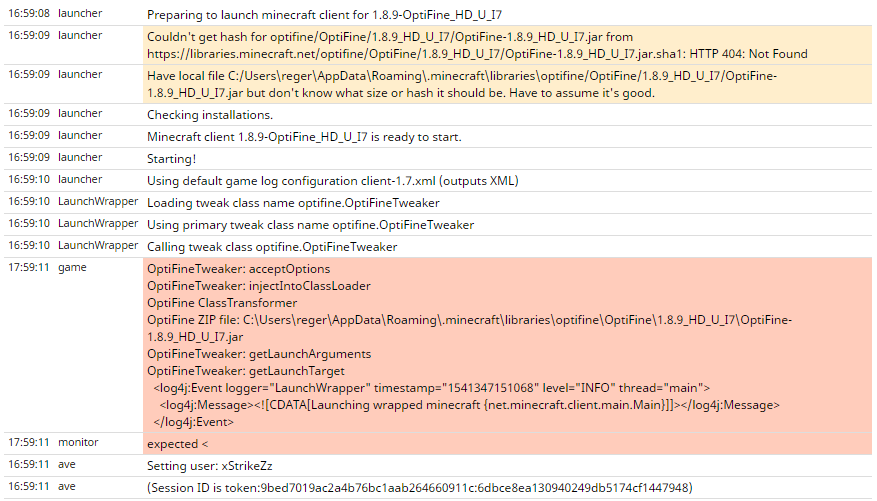Select 'Minecraft client 1.8.9-OptiFine_HD_U_I7 is ready to start.'
Screen dimensions: 877x501
pyautogui.click(x=304, y=137)
